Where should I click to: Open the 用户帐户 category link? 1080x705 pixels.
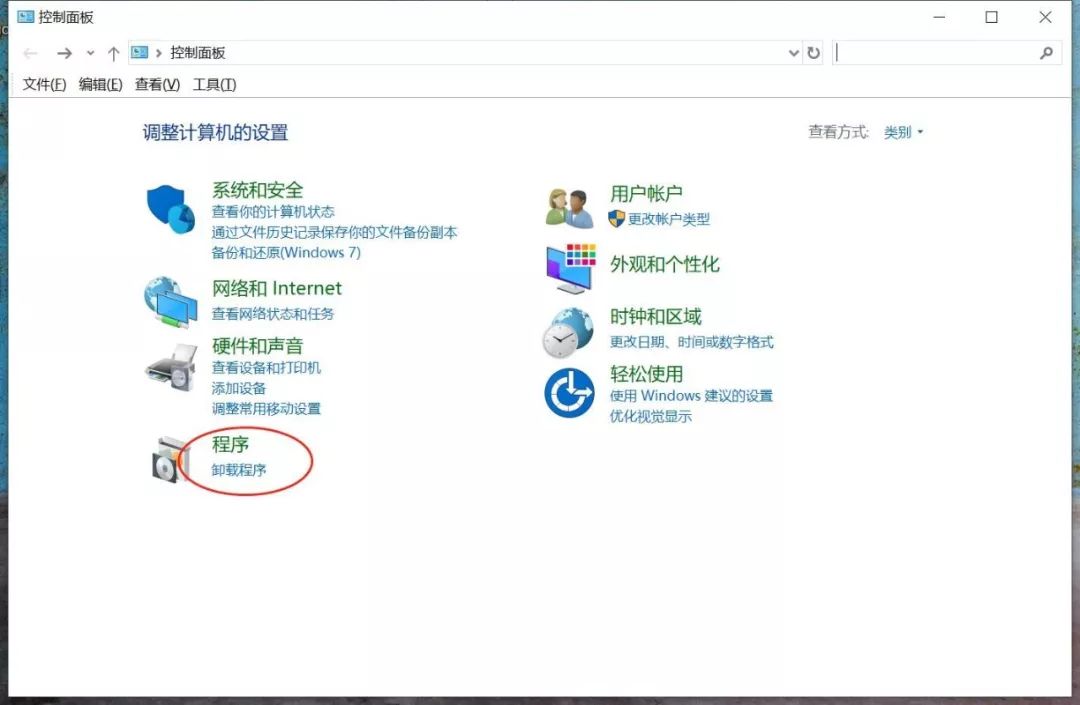pyautogui.click(x=646, y=194)
